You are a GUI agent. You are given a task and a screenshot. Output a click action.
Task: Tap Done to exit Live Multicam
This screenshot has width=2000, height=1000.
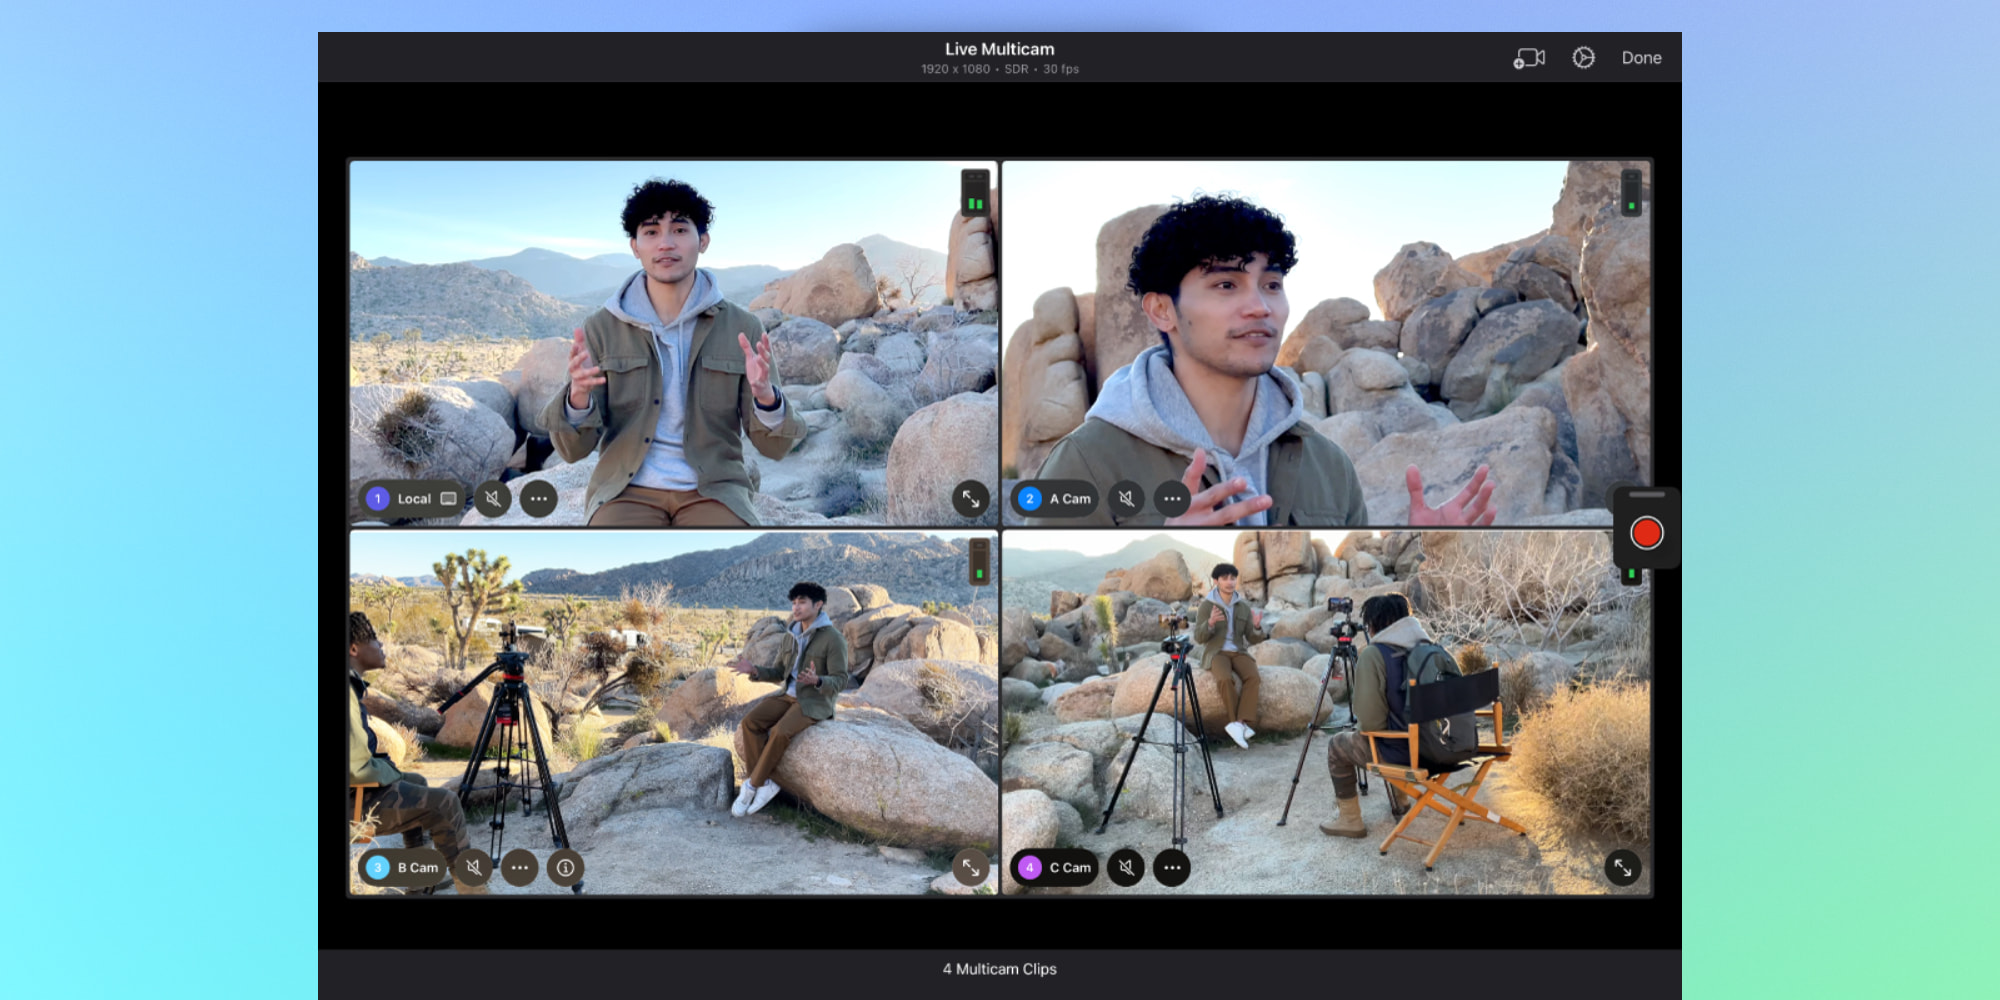[x=1641, y=57]
